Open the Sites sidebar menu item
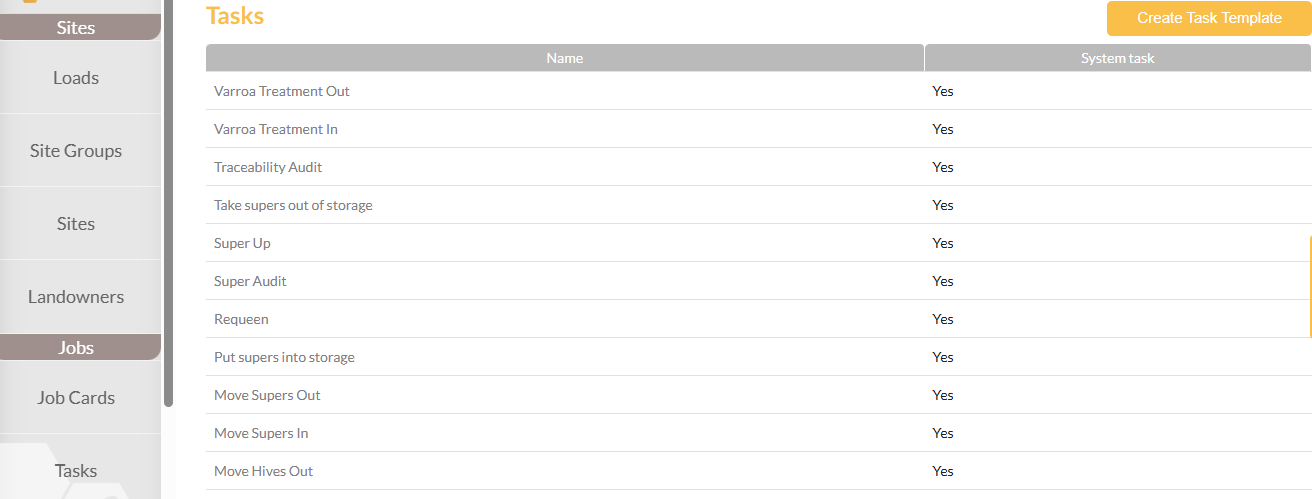This screenshot has height=499, width=1312. pyautogui.click(x=76, y=224)
